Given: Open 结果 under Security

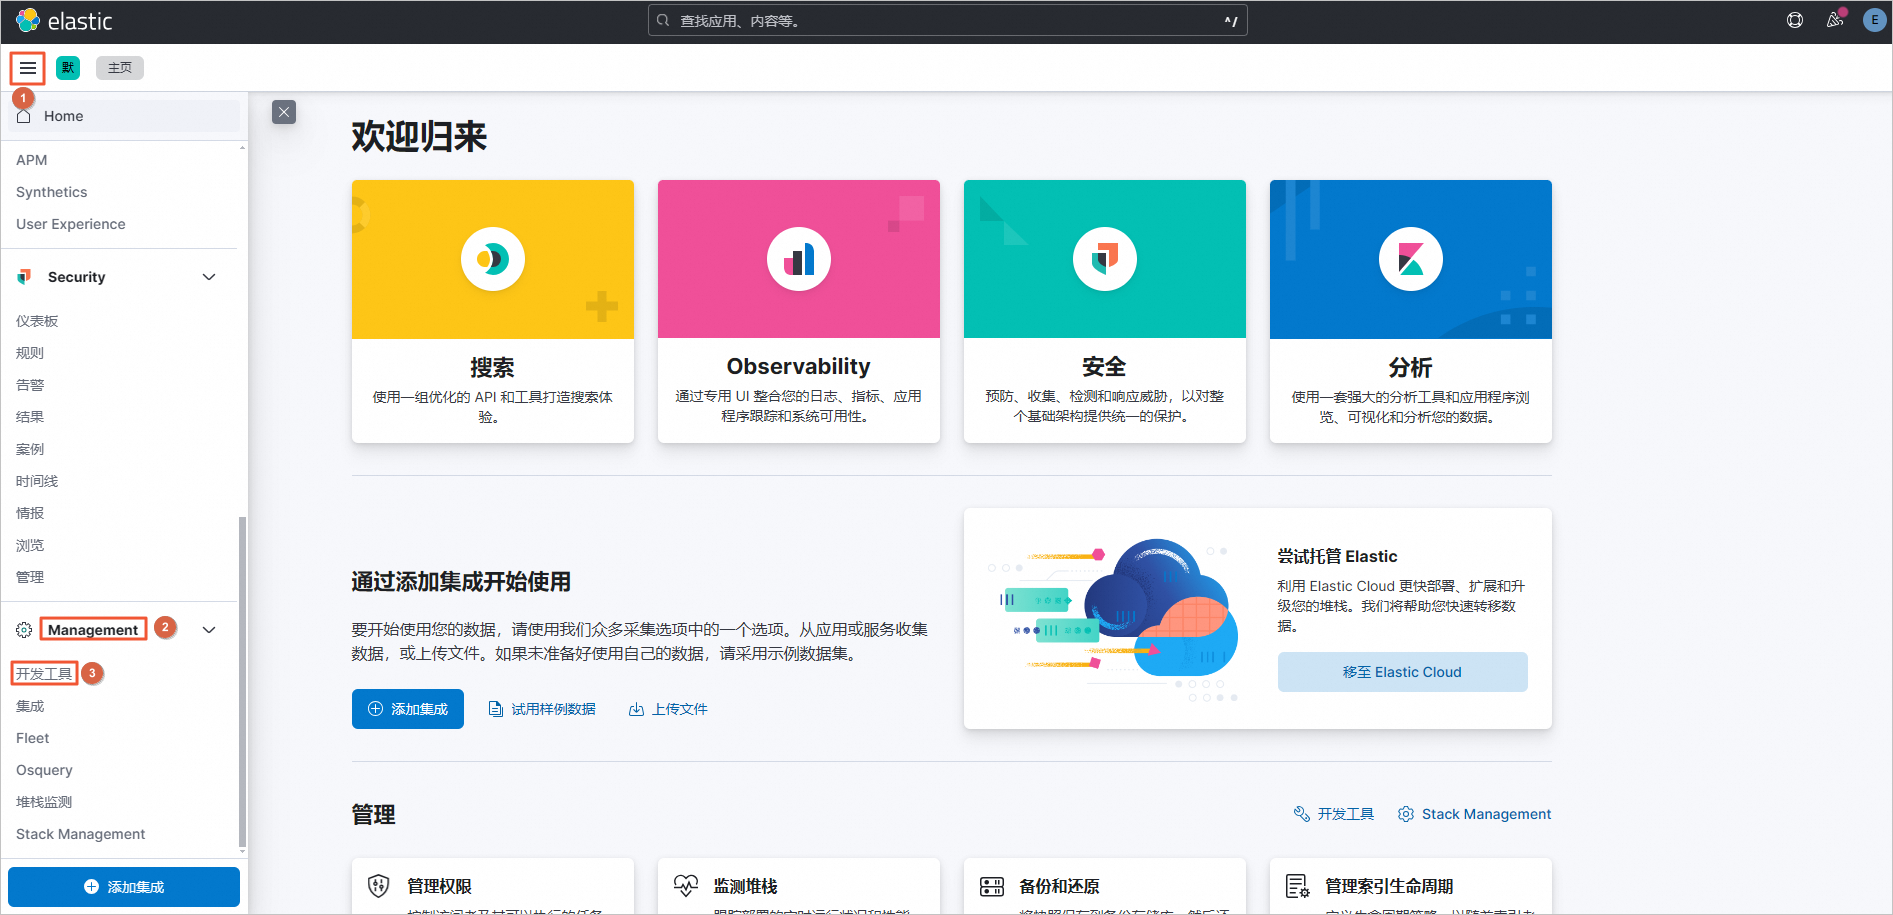Looking at the screenshot, I should point(30,417).
